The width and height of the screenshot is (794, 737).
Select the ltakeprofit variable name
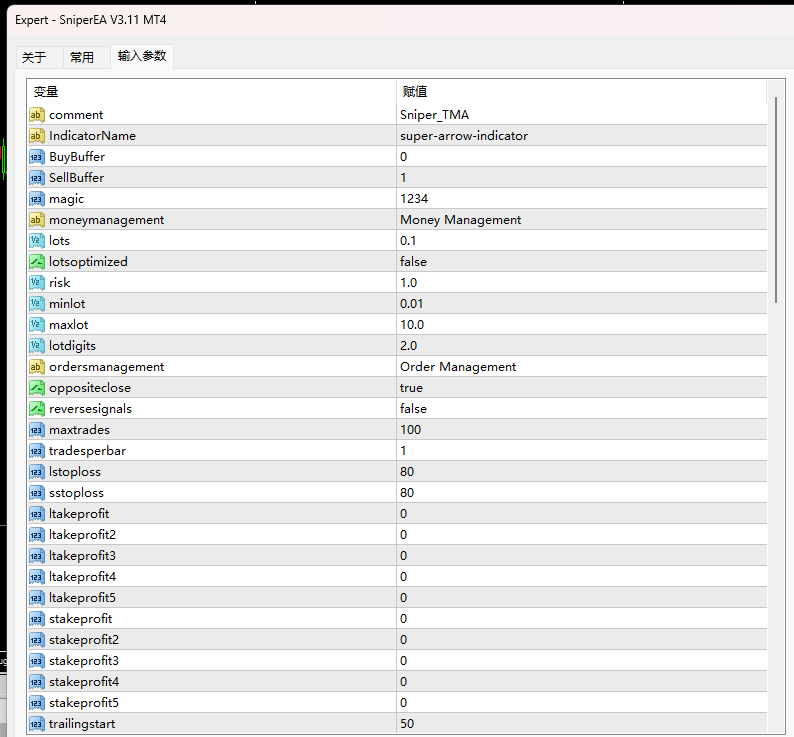click(x=79, y=514)
